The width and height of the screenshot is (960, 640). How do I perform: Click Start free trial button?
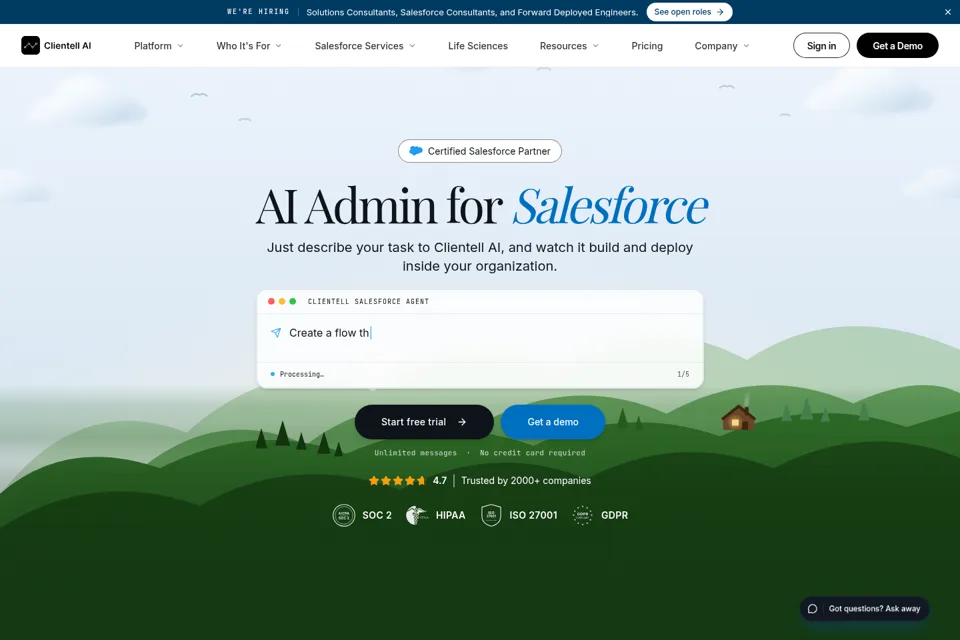[424, 422]
